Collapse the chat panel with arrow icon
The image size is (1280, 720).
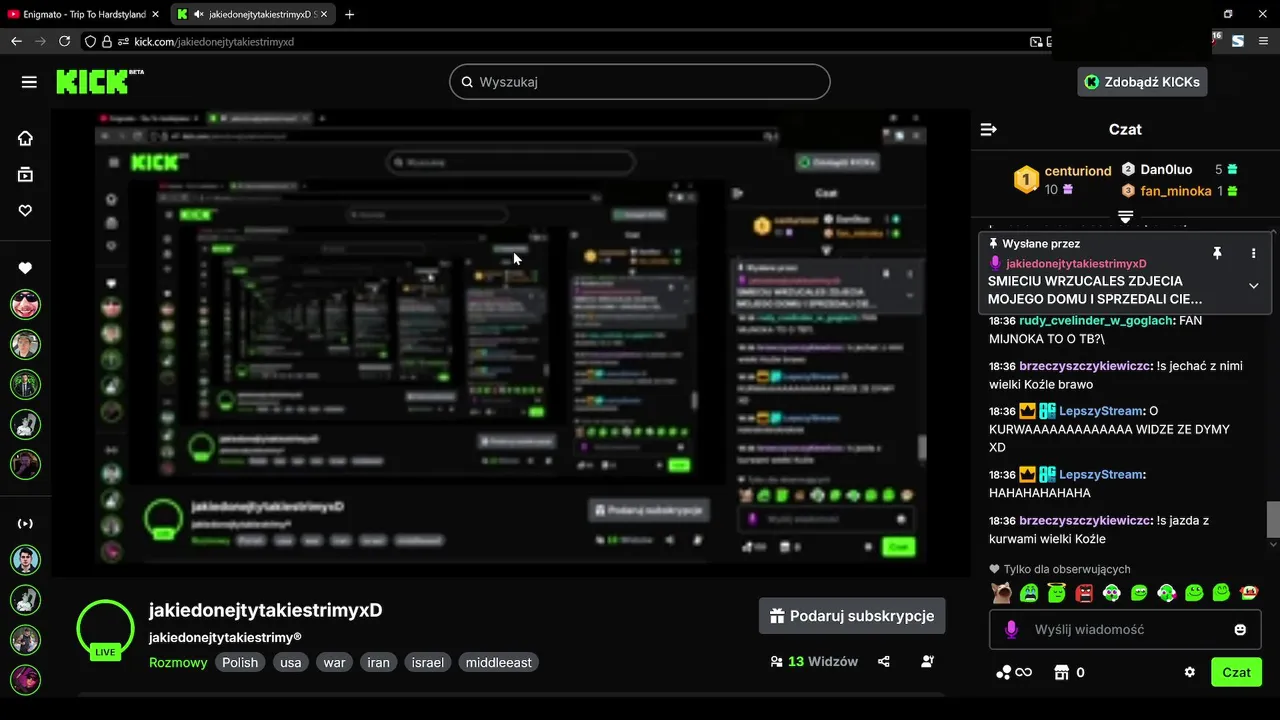(988, 129)
